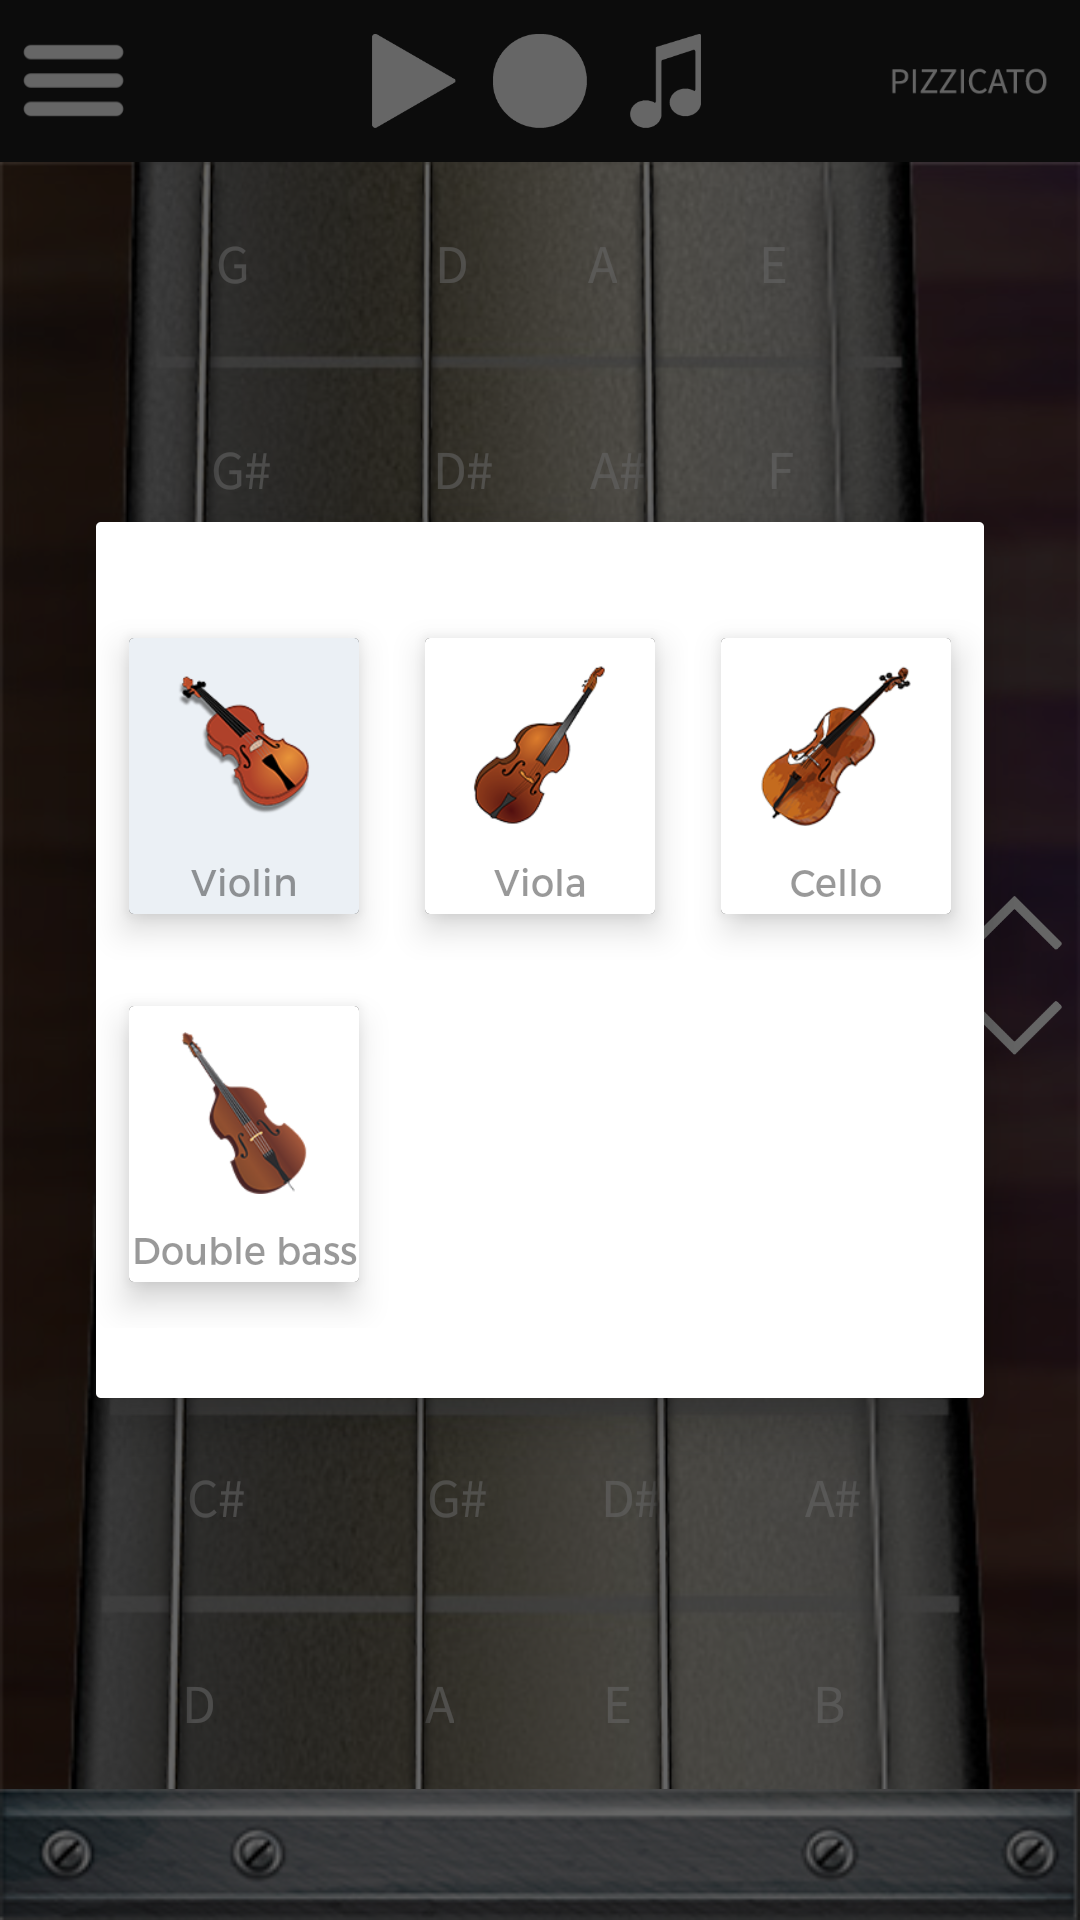Tap the Cello label text
Viewport: 1080px width, 1920px height.
tap(836, 883)
